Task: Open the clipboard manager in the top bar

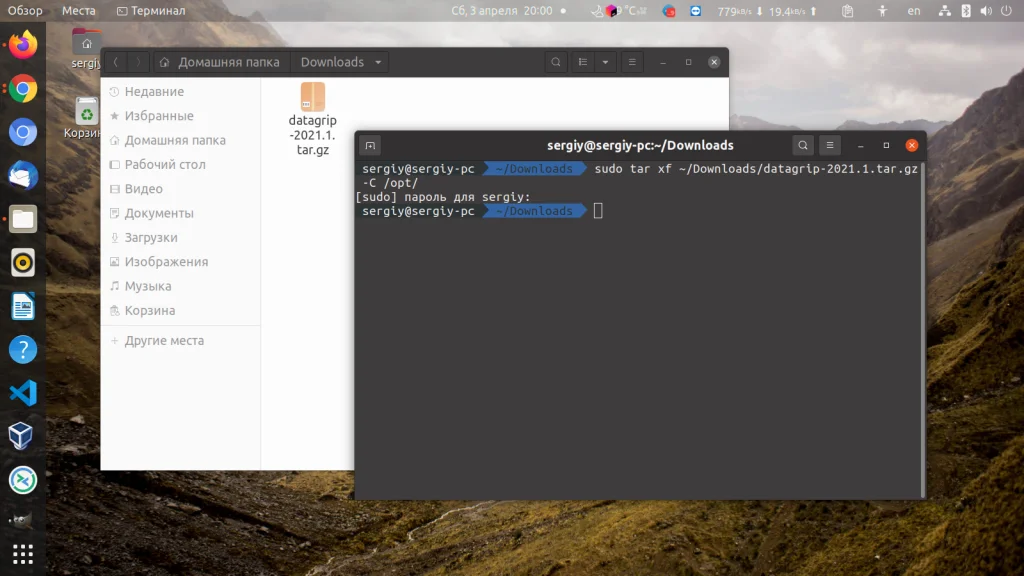Action: (847, 10)
